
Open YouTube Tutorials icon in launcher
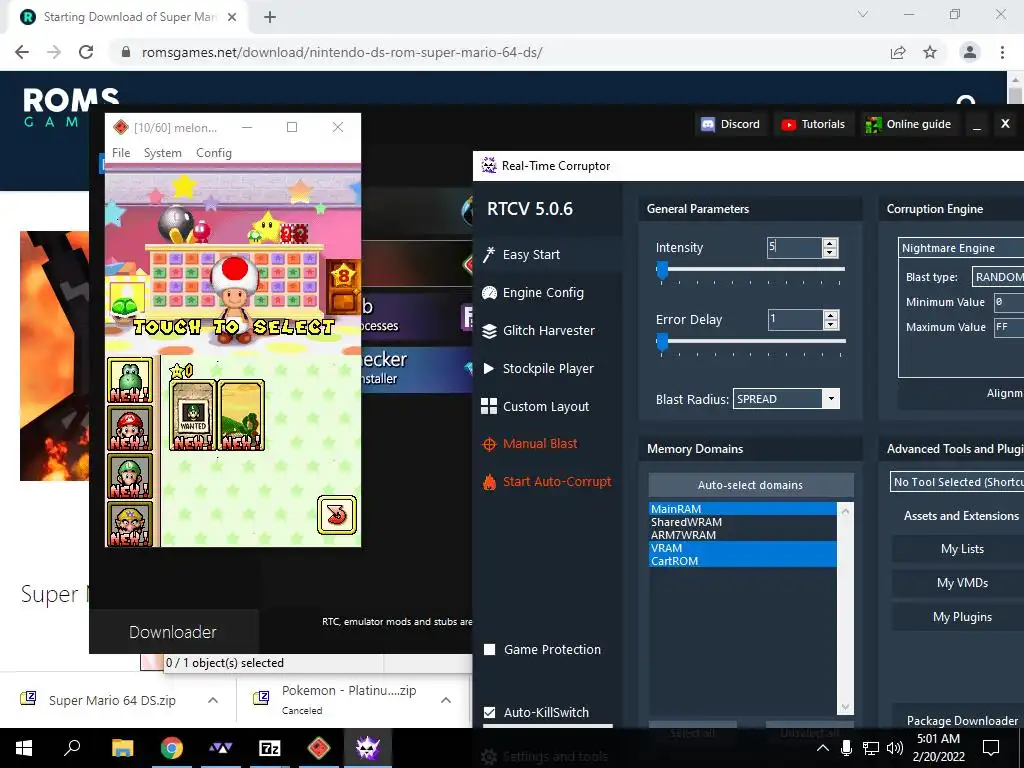788,125
